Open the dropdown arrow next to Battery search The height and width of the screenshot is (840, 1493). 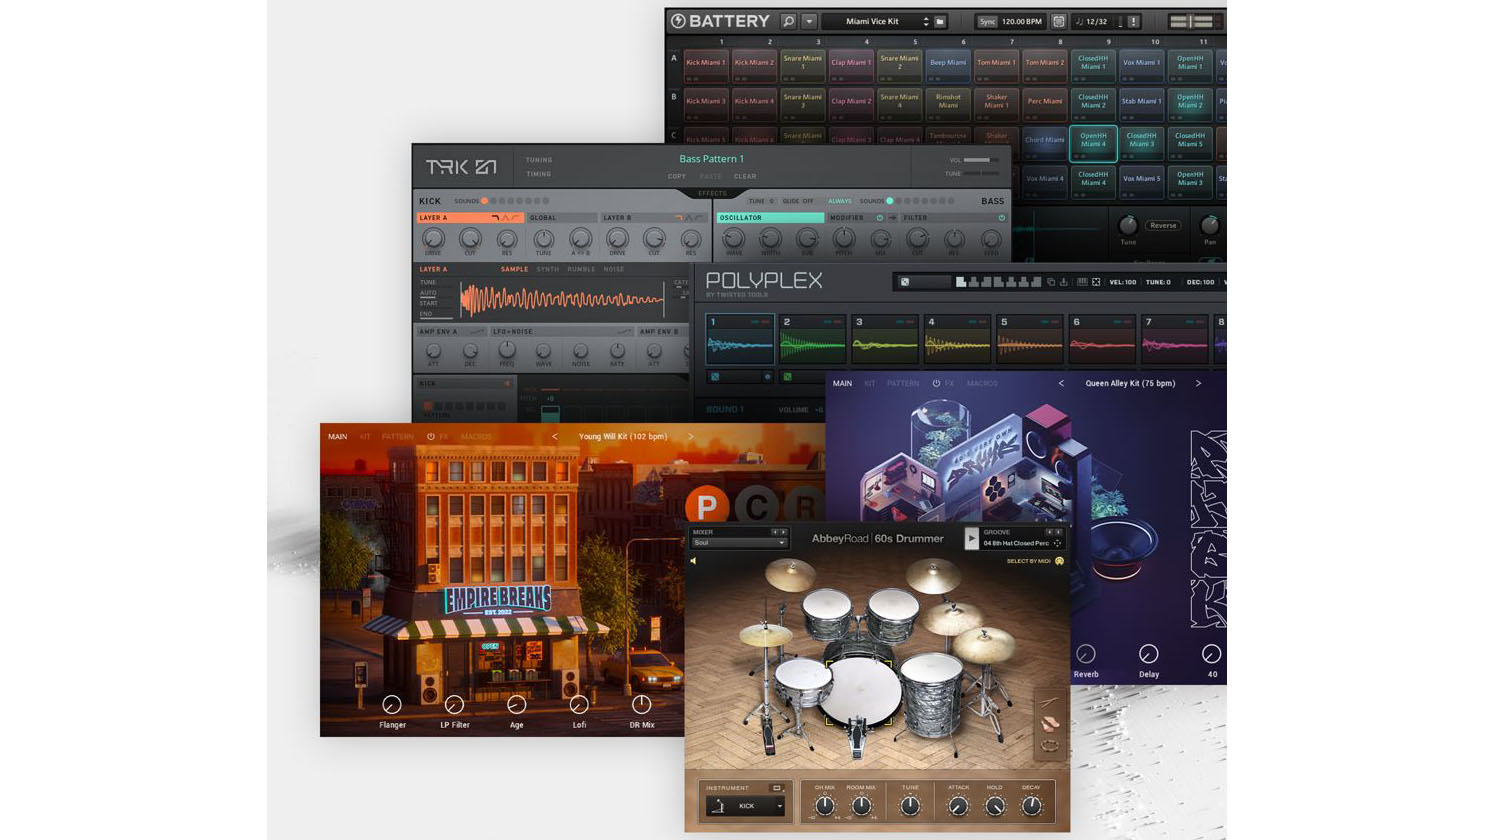[x=809, y=21]
